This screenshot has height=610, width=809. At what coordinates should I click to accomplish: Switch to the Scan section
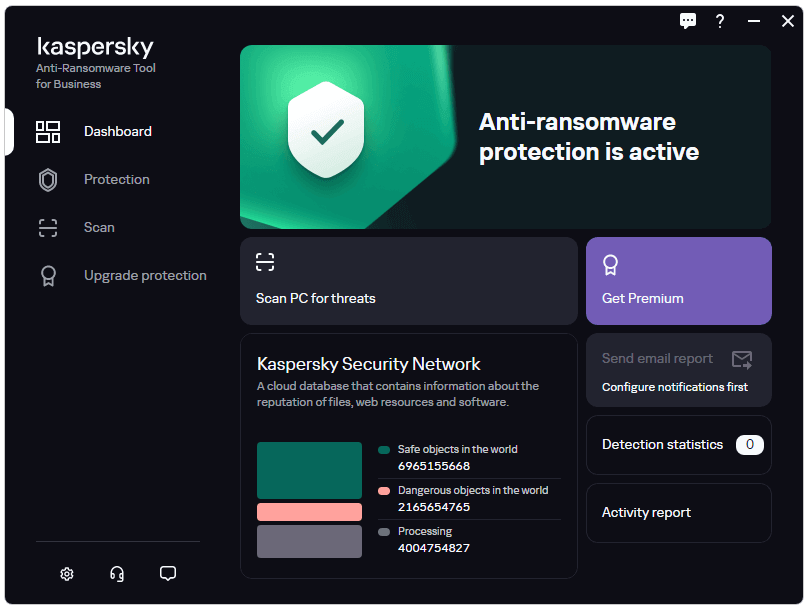(x=99, y=228)
